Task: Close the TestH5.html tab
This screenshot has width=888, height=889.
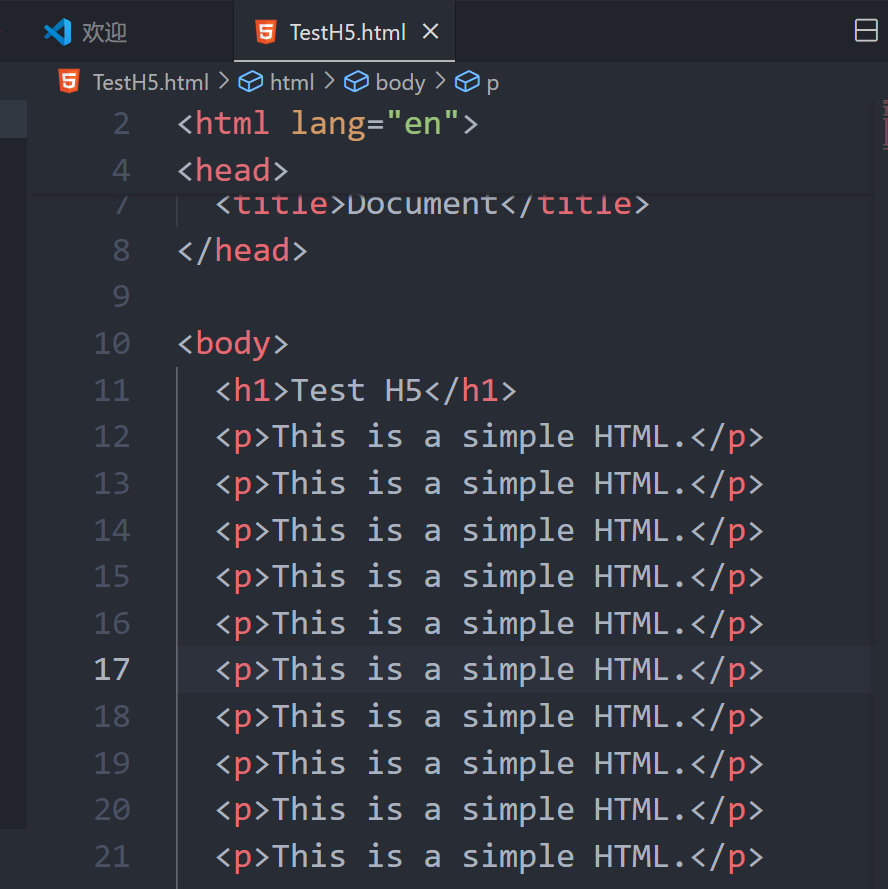Action: click(x=430, y=32)
